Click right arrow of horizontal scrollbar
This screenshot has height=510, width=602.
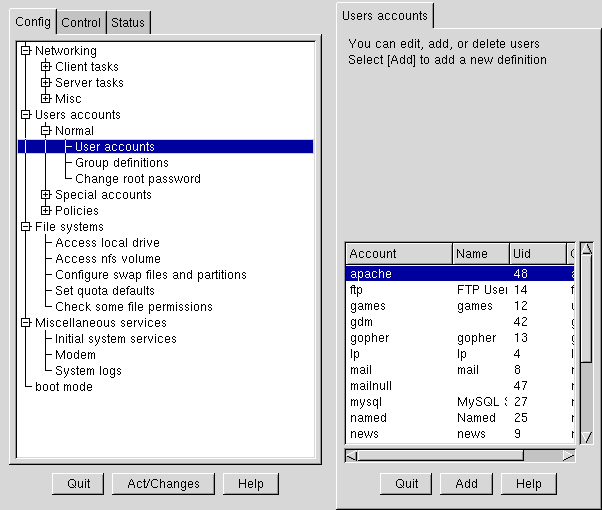coord(569,456)
